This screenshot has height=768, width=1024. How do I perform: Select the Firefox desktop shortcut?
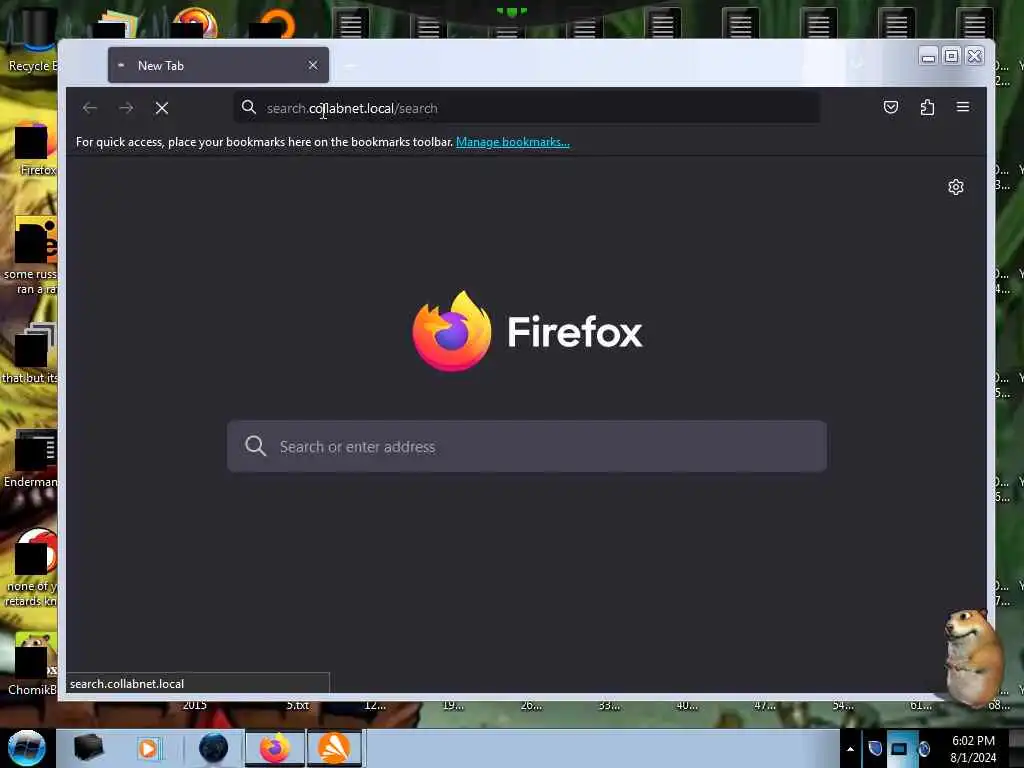click(36, 150)
